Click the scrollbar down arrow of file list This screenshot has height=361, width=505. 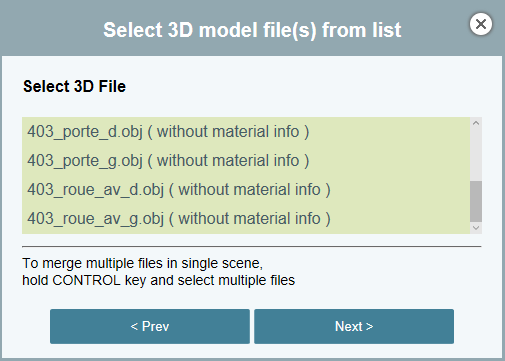476,228
